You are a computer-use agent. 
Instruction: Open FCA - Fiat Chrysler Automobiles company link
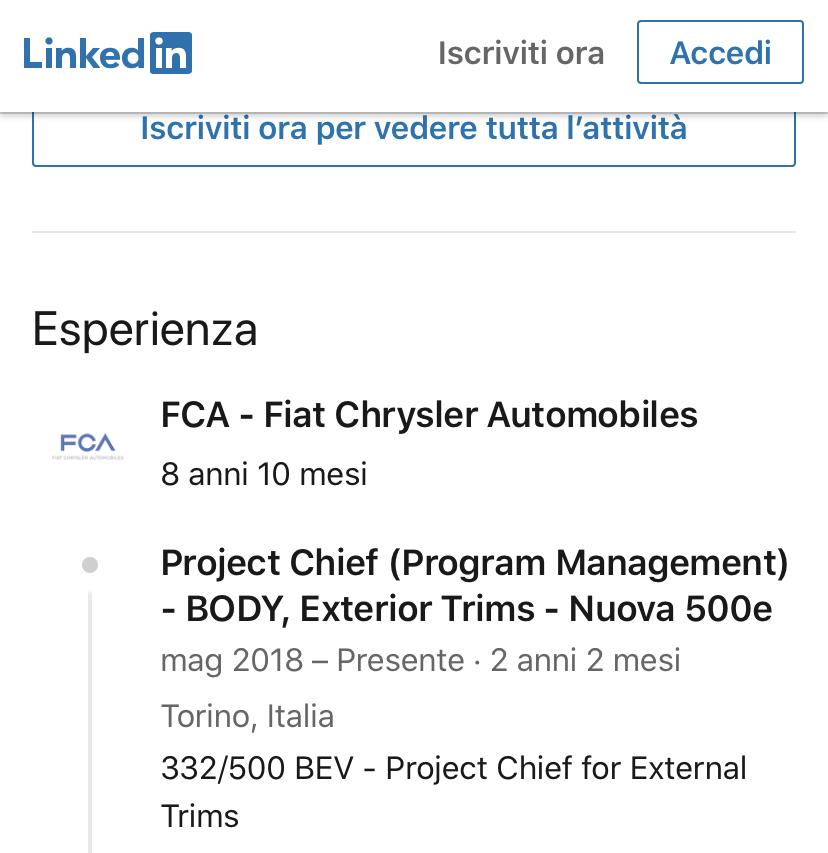429,415
